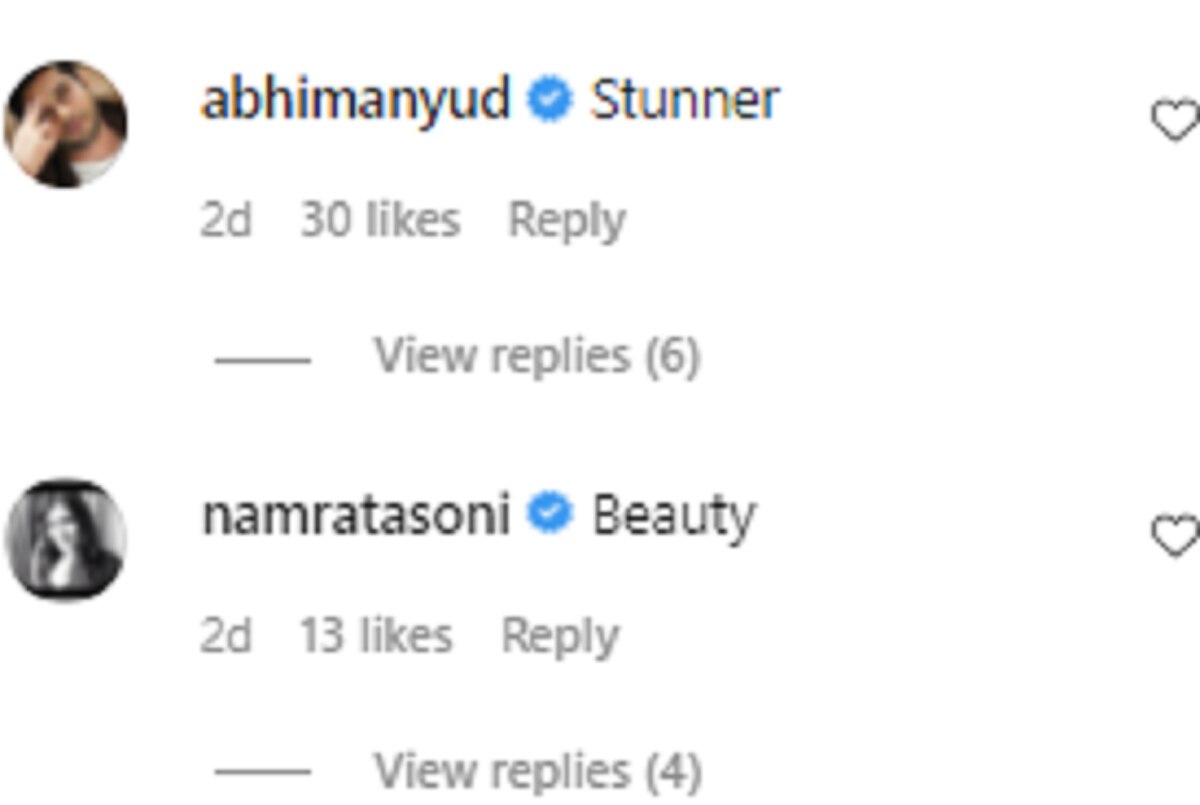
Task: Click the verified badge next to namratasoni
Action: 550,516
